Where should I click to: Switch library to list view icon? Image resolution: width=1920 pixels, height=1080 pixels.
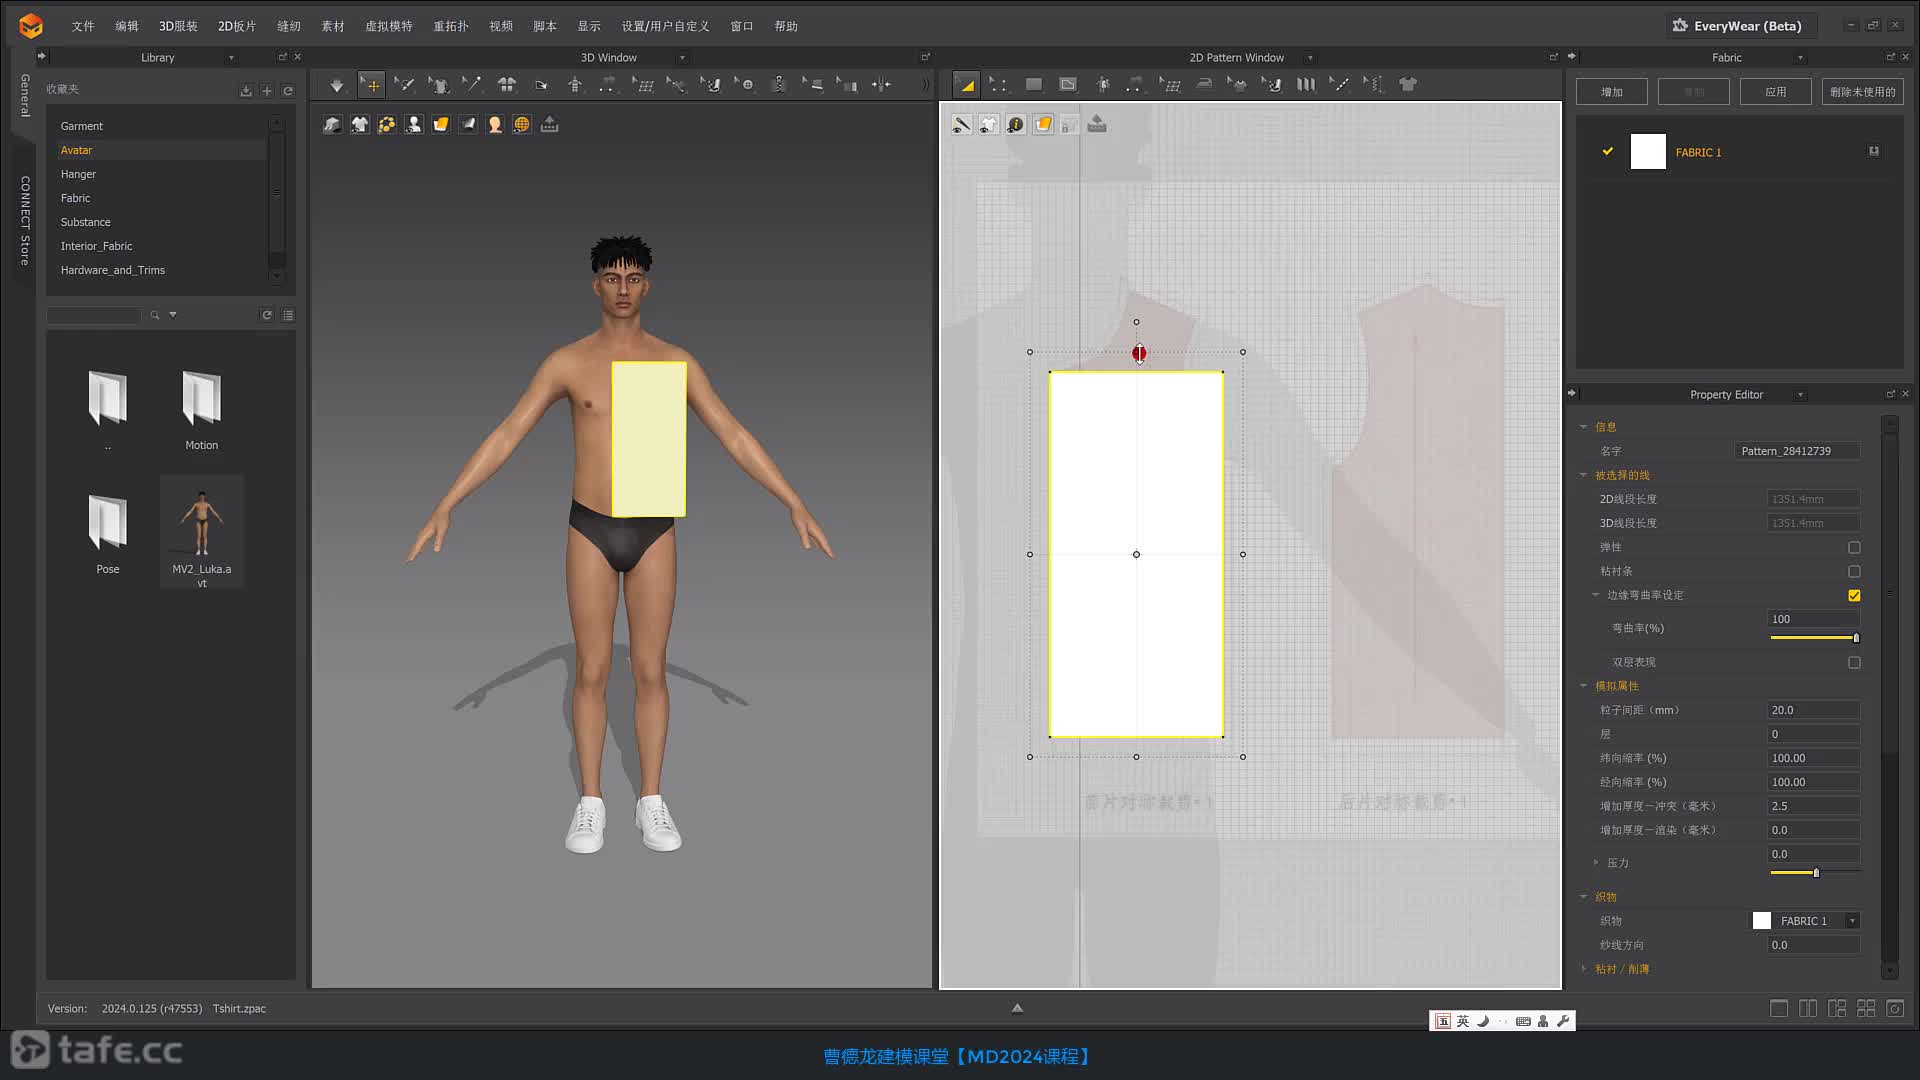point(288,315)
